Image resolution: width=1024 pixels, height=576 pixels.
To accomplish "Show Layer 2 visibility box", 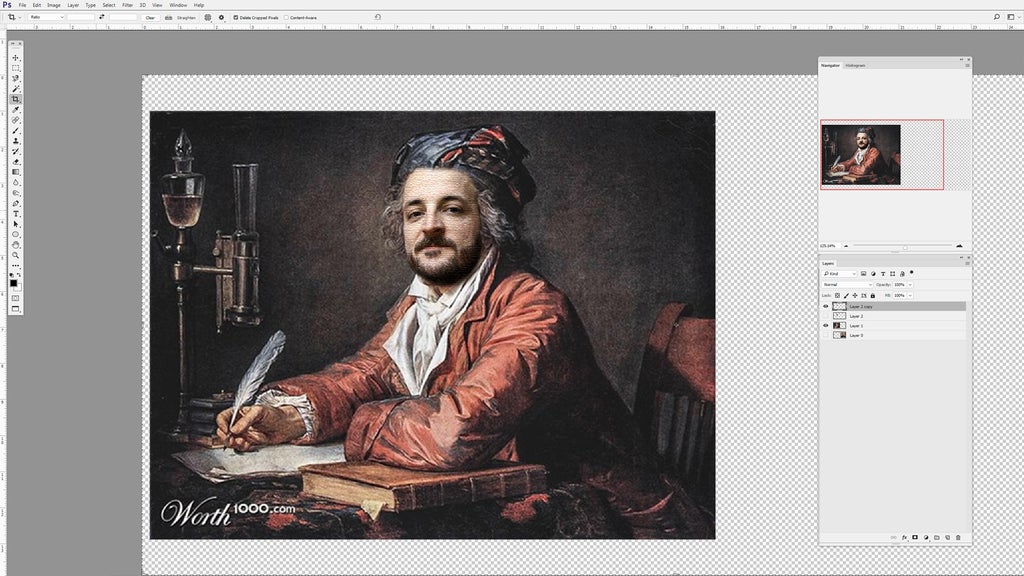I will point(825,316).
